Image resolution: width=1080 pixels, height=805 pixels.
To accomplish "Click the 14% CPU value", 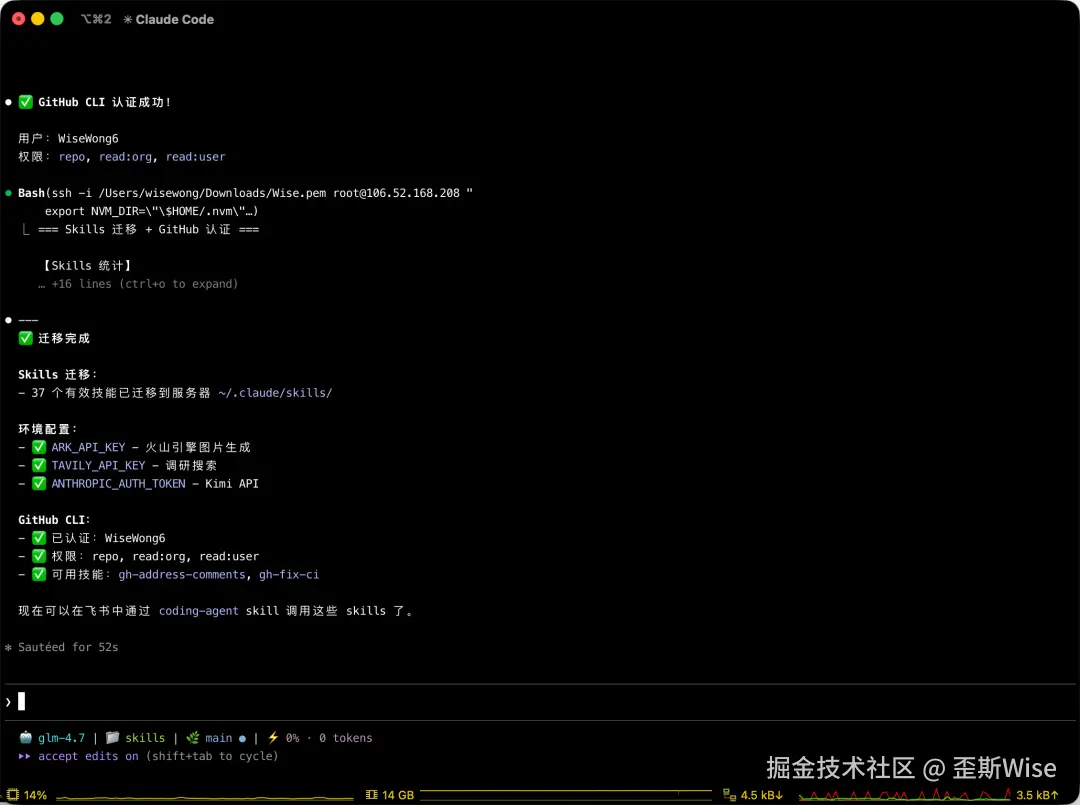I will coord(35,795).
